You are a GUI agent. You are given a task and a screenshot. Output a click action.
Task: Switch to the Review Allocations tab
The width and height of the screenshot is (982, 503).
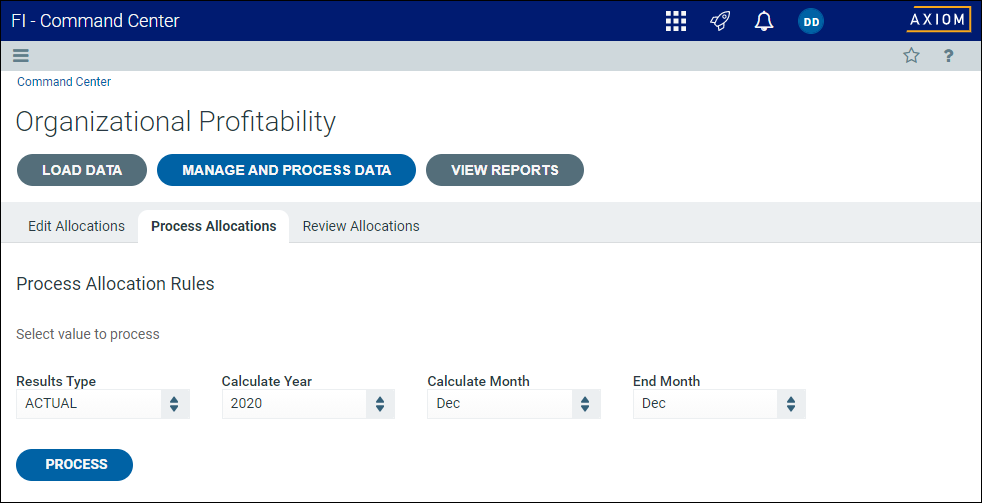[361, 226]
